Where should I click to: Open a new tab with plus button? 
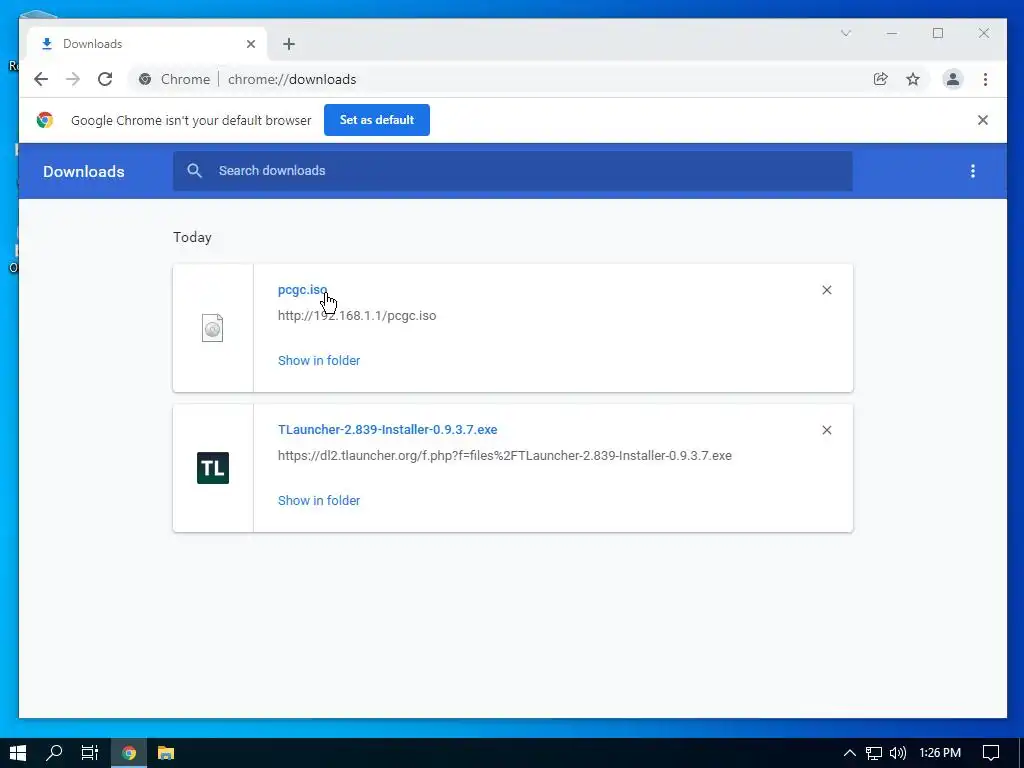coord(289,44)
